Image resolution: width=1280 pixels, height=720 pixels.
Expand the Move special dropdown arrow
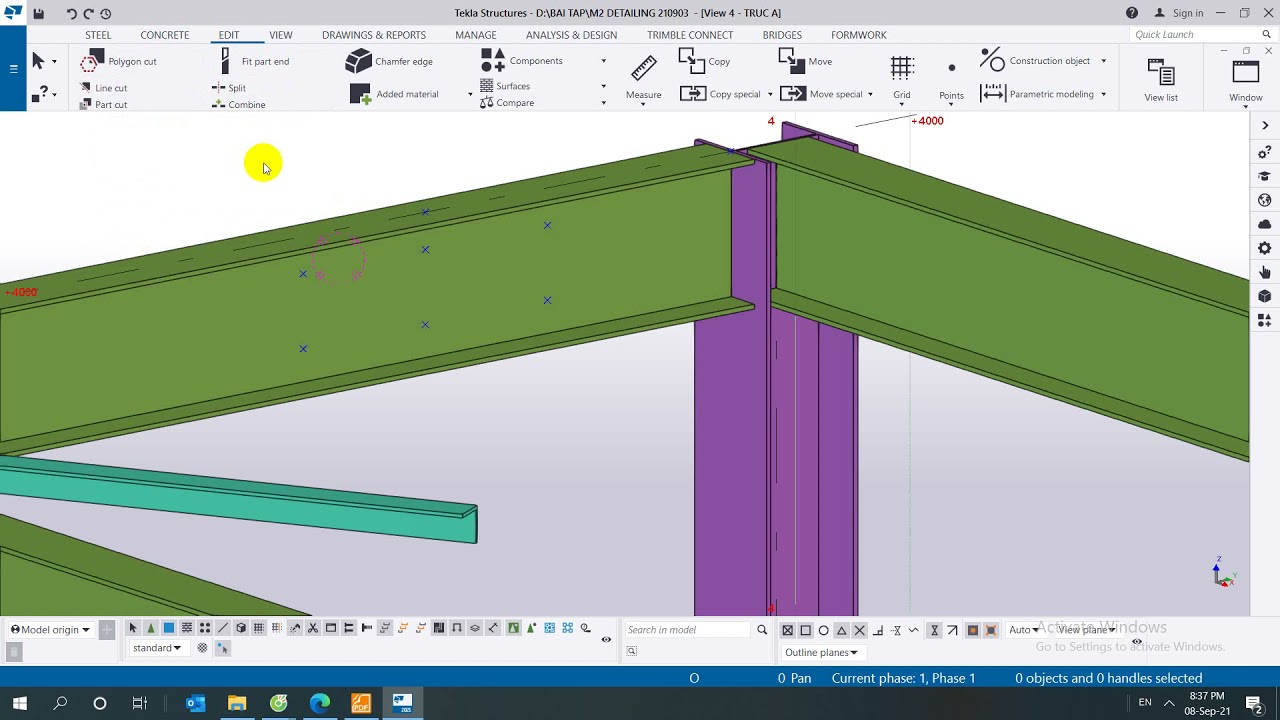(870, 95)
